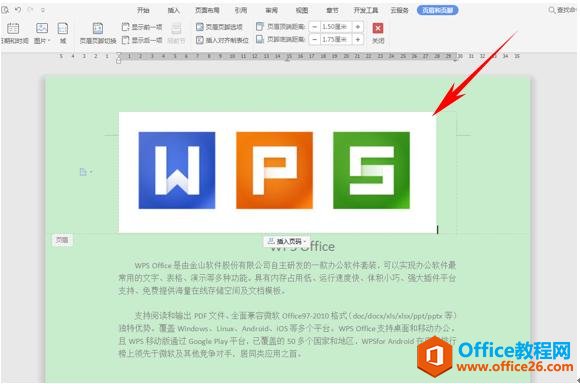
Task: Decrease footer bottom distance with minus
Action: pyautogui.click(x=314, y=39)
